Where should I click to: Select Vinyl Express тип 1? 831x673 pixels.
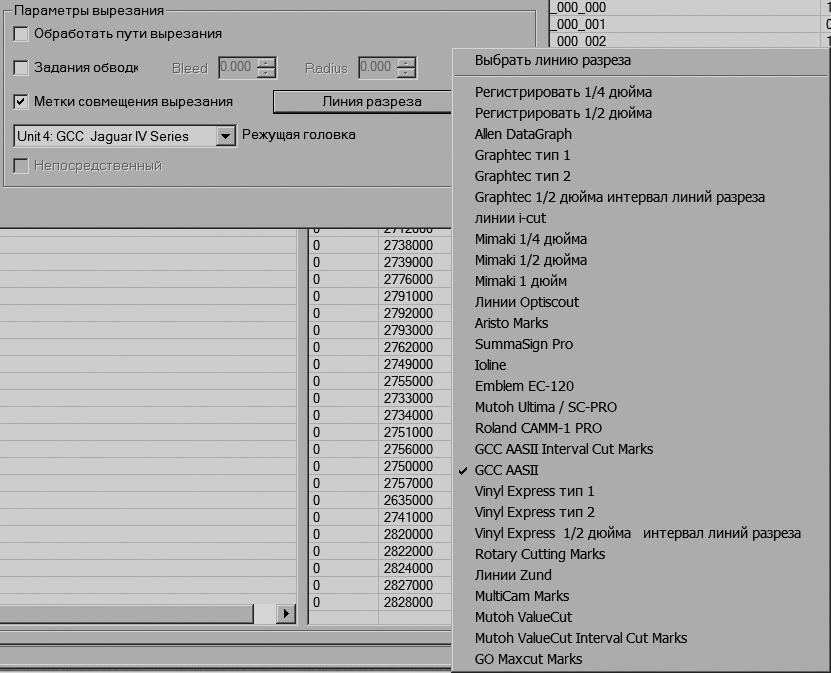(x=534, y=491)
